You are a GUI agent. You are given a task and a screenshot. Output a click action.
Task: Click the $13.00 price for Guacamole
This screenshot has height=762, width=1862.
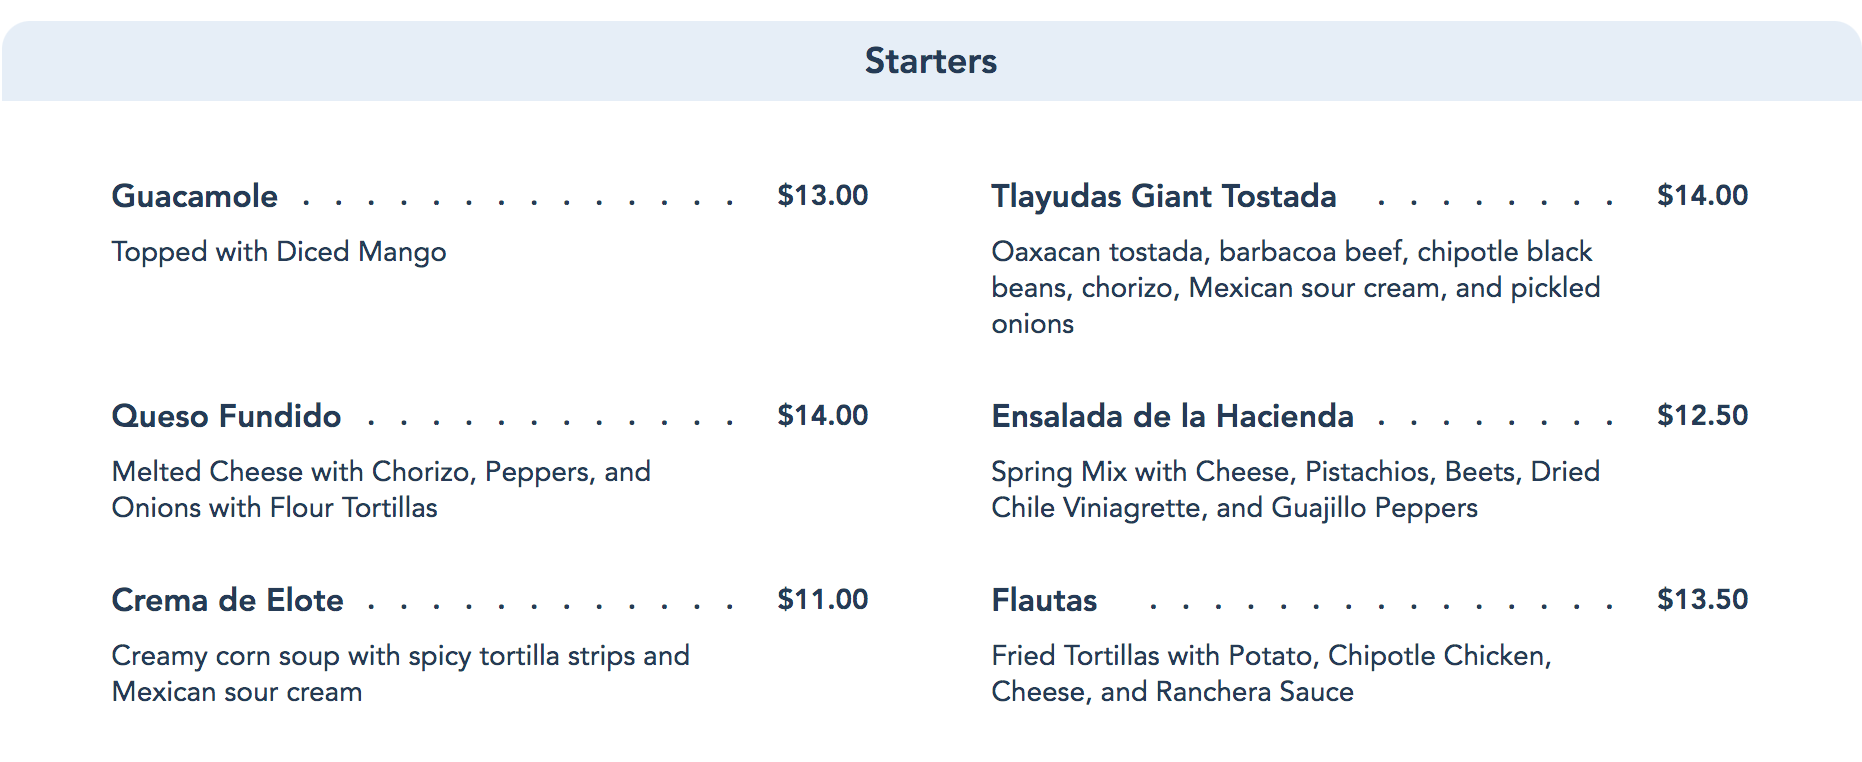[822, 195]
